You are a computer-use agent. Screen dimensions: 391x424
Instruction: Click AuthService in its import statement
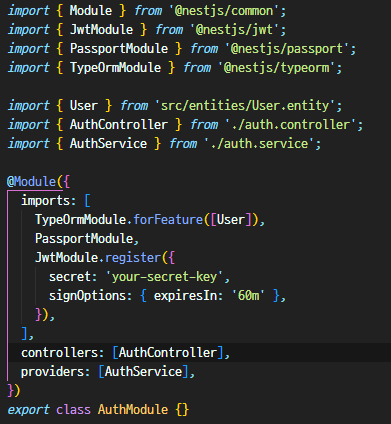tap(108, 144)
